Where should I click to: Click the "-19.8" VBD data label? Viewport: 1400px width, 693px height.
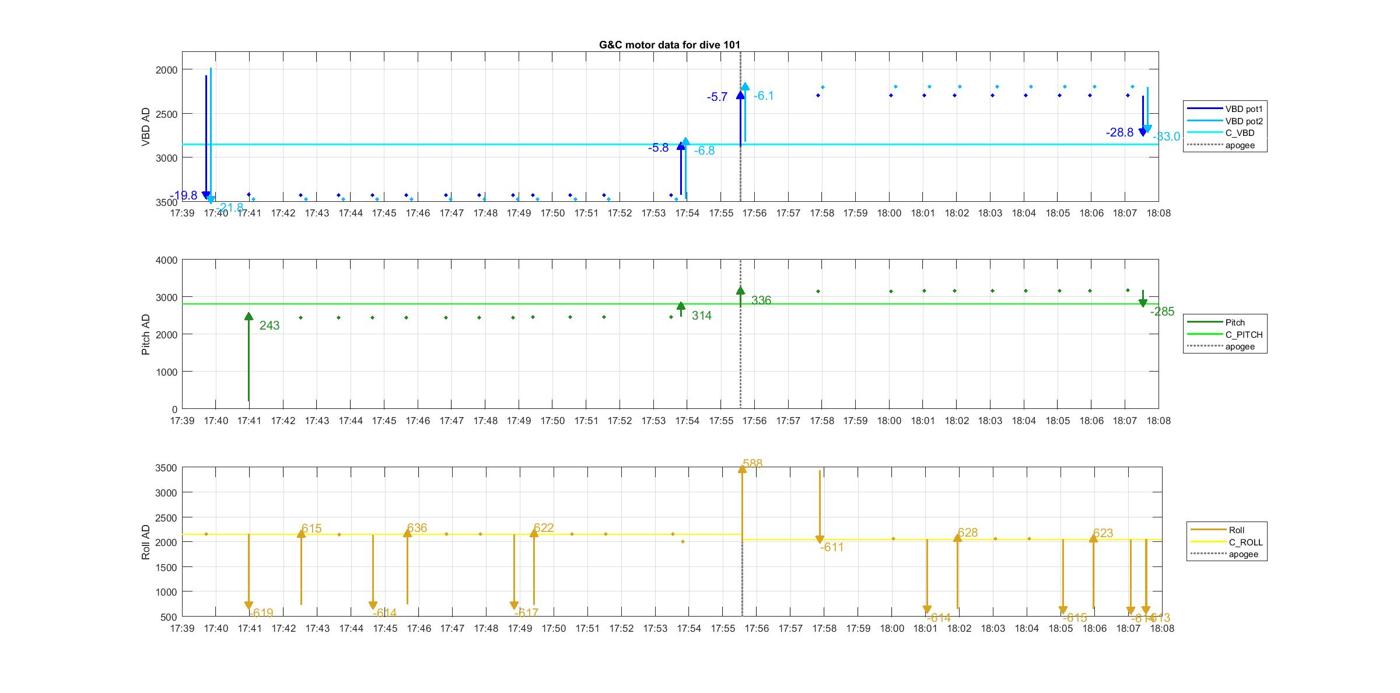click(184, 196)
